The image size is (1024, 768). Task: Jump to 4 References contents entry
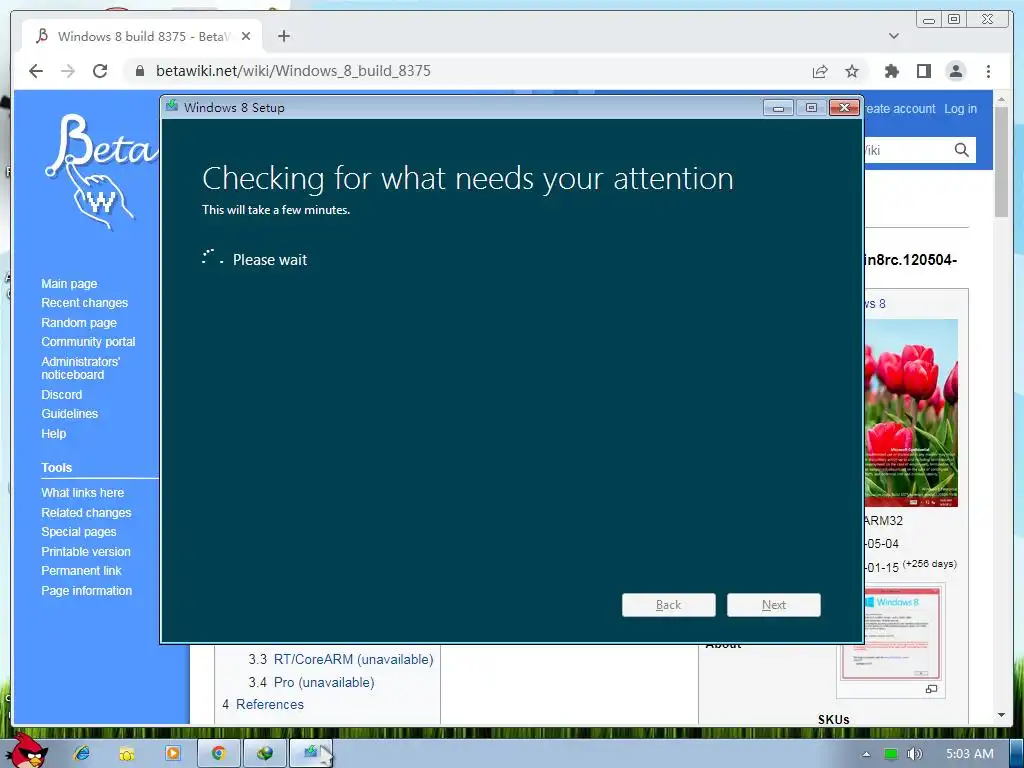click(263, 705)
